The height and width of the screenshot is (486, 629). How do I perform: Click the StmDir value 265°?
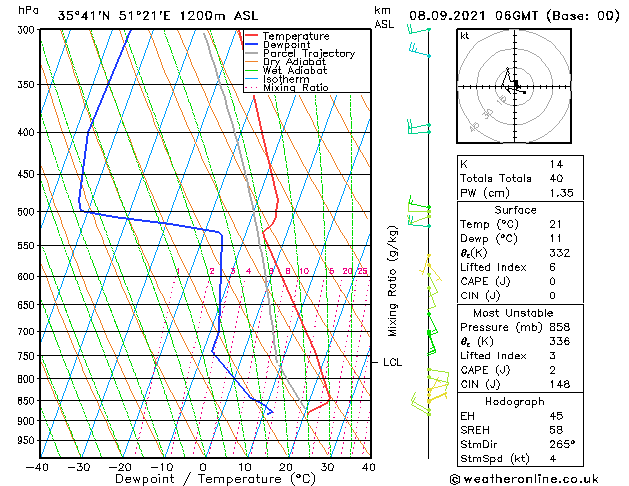[x=562, y=444]
